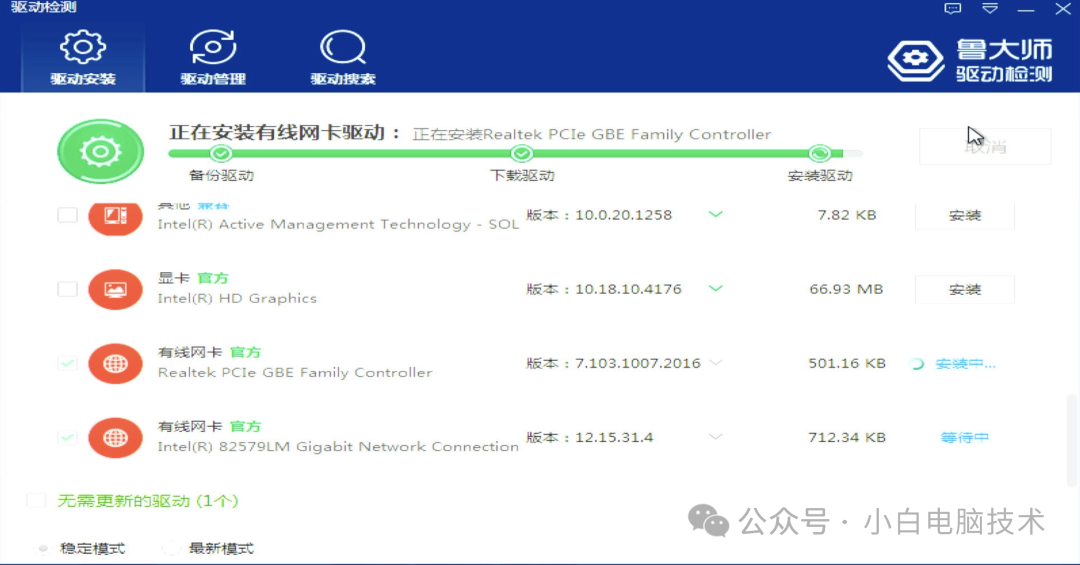Open the 驱动安装 tab

83,58
